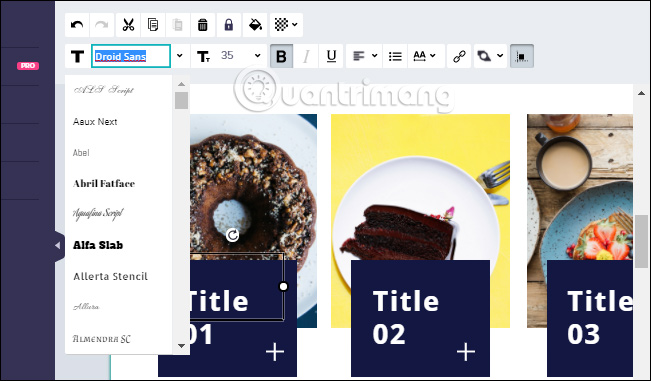Screen dimensions: 651x381
Task: Click the PRO badge in sidebar
Action: (x=28, y=66)
